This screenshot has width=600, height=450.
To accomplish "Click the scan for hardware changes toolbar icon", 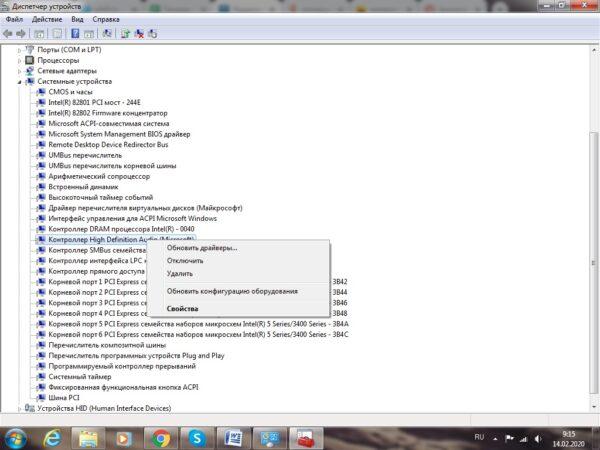I will click(107, 34).
